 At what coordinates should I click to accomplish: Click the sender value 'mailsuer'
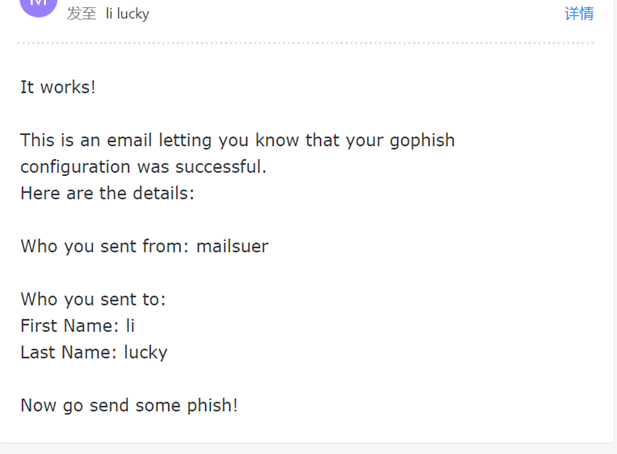(233, 246)
